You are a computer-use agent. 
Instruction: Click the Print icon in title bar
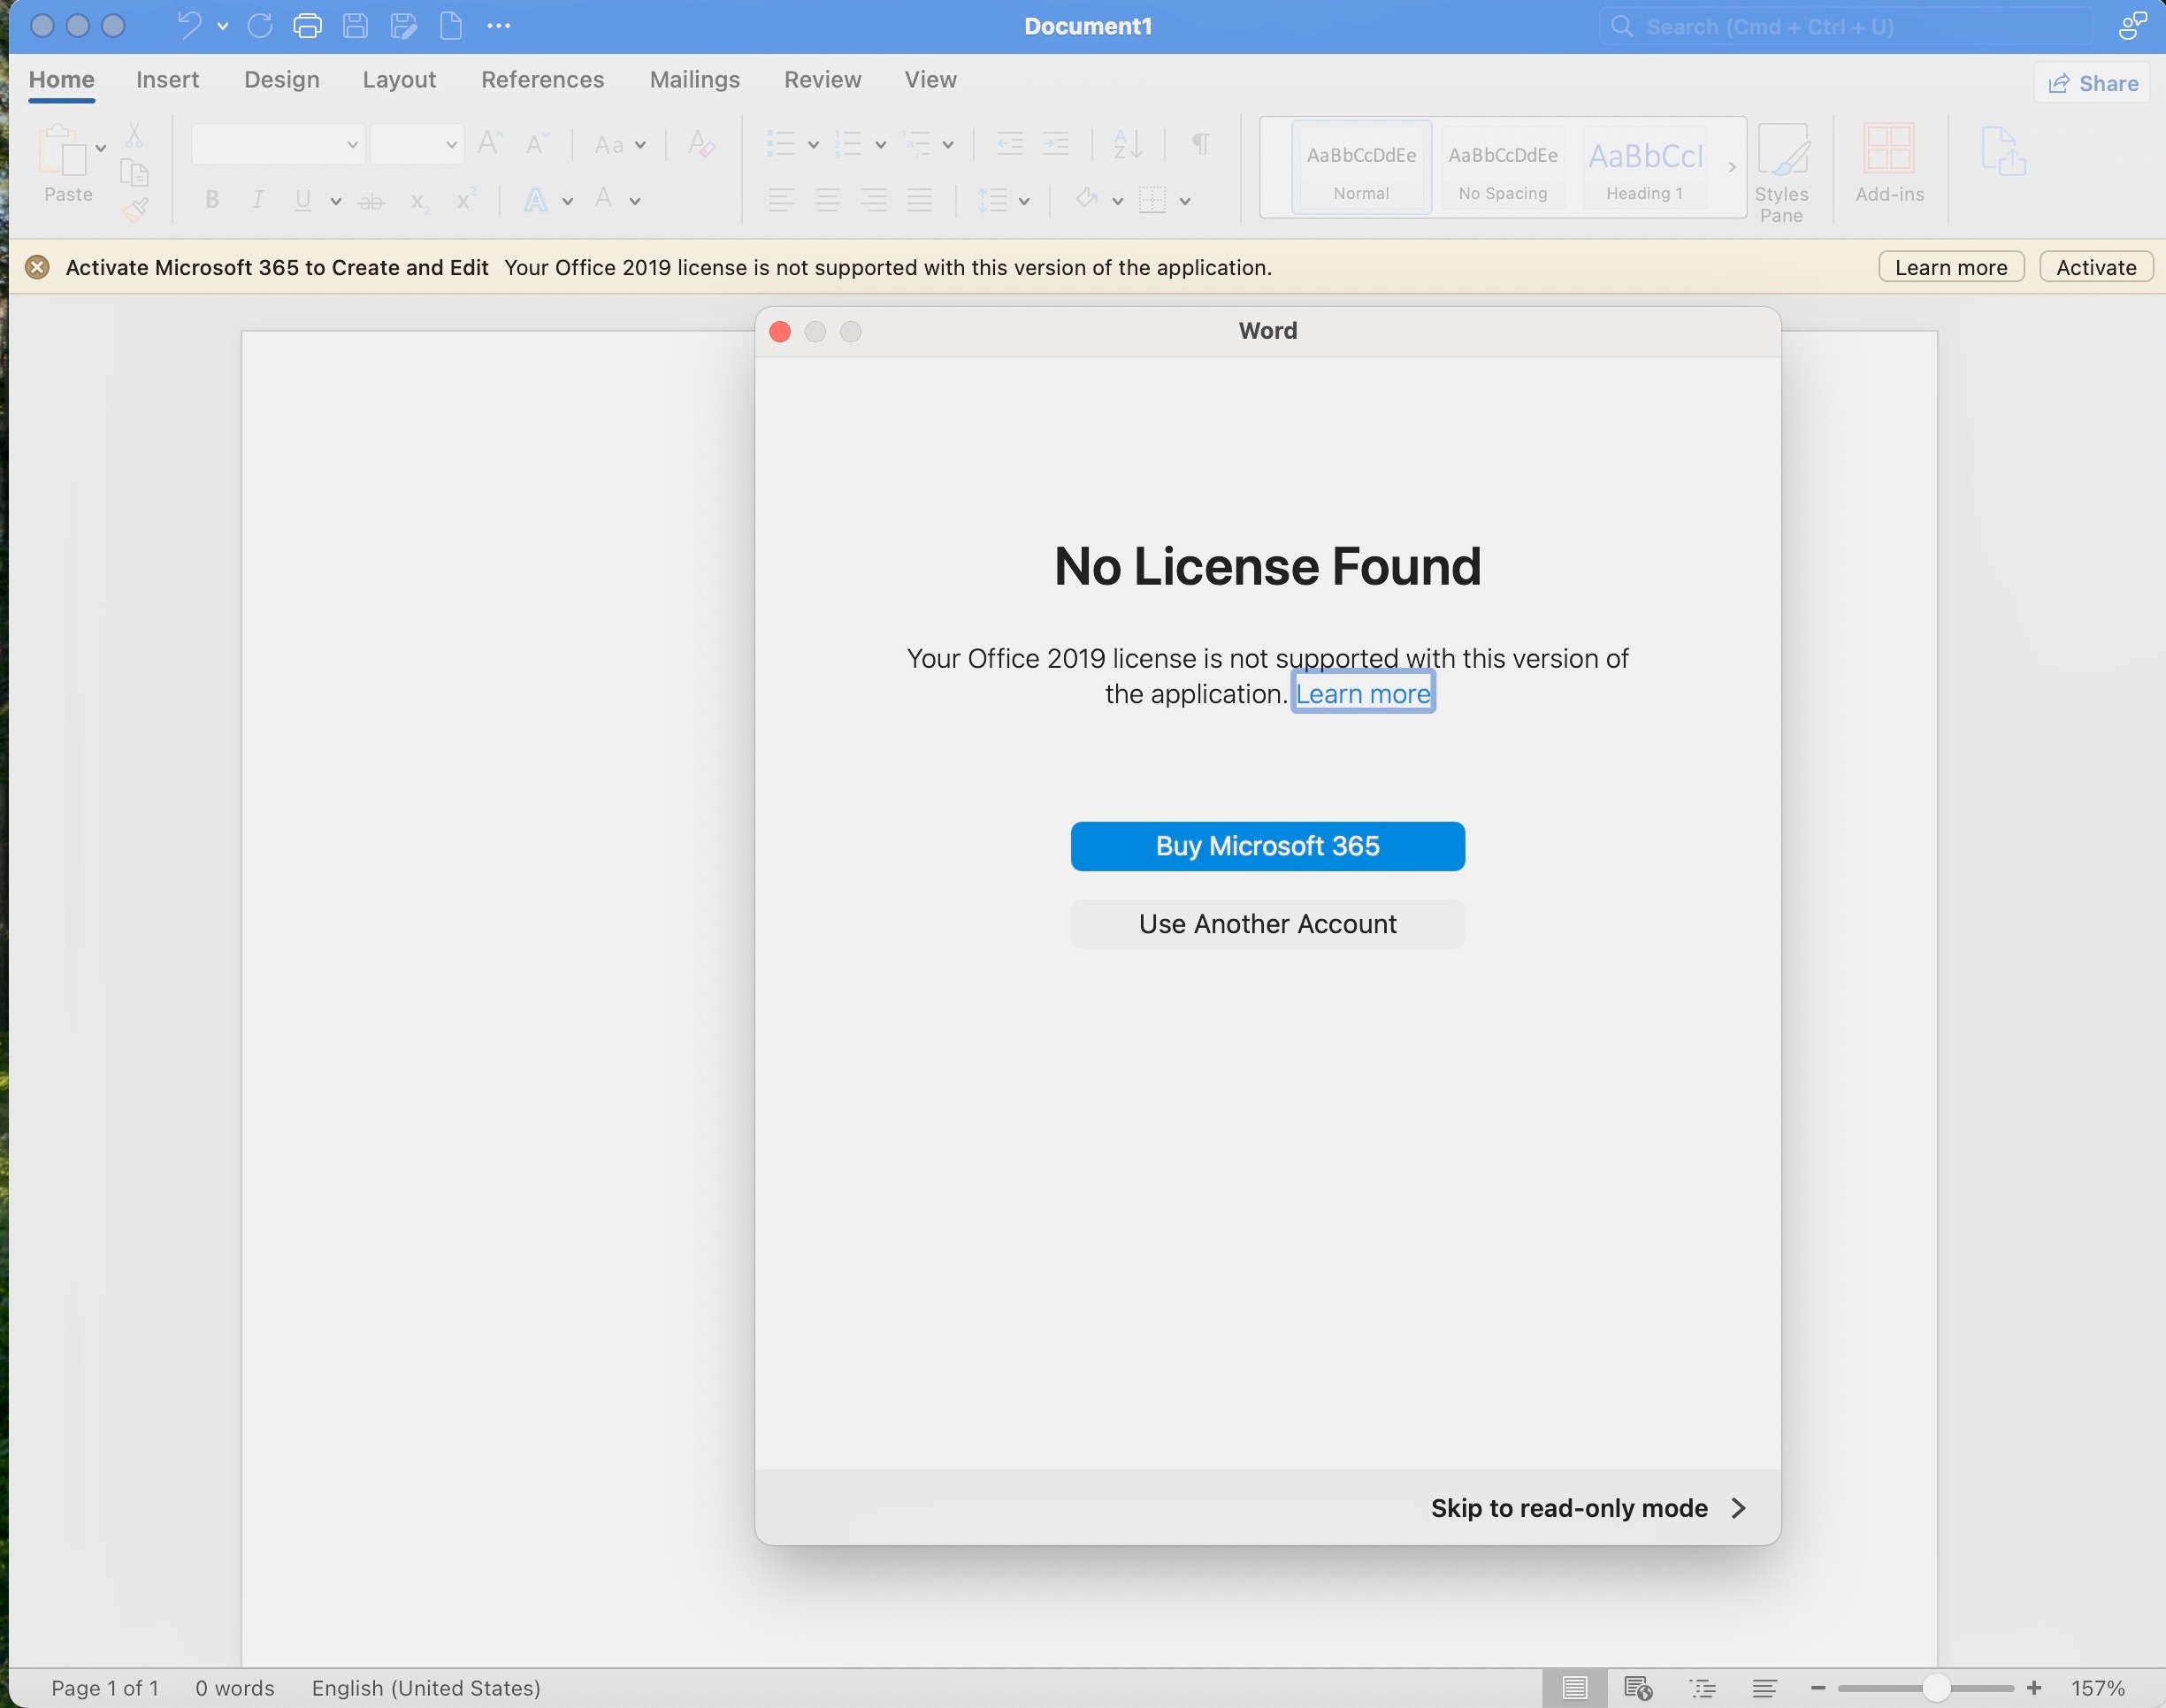pyautogui.click(x=308, y=26)
